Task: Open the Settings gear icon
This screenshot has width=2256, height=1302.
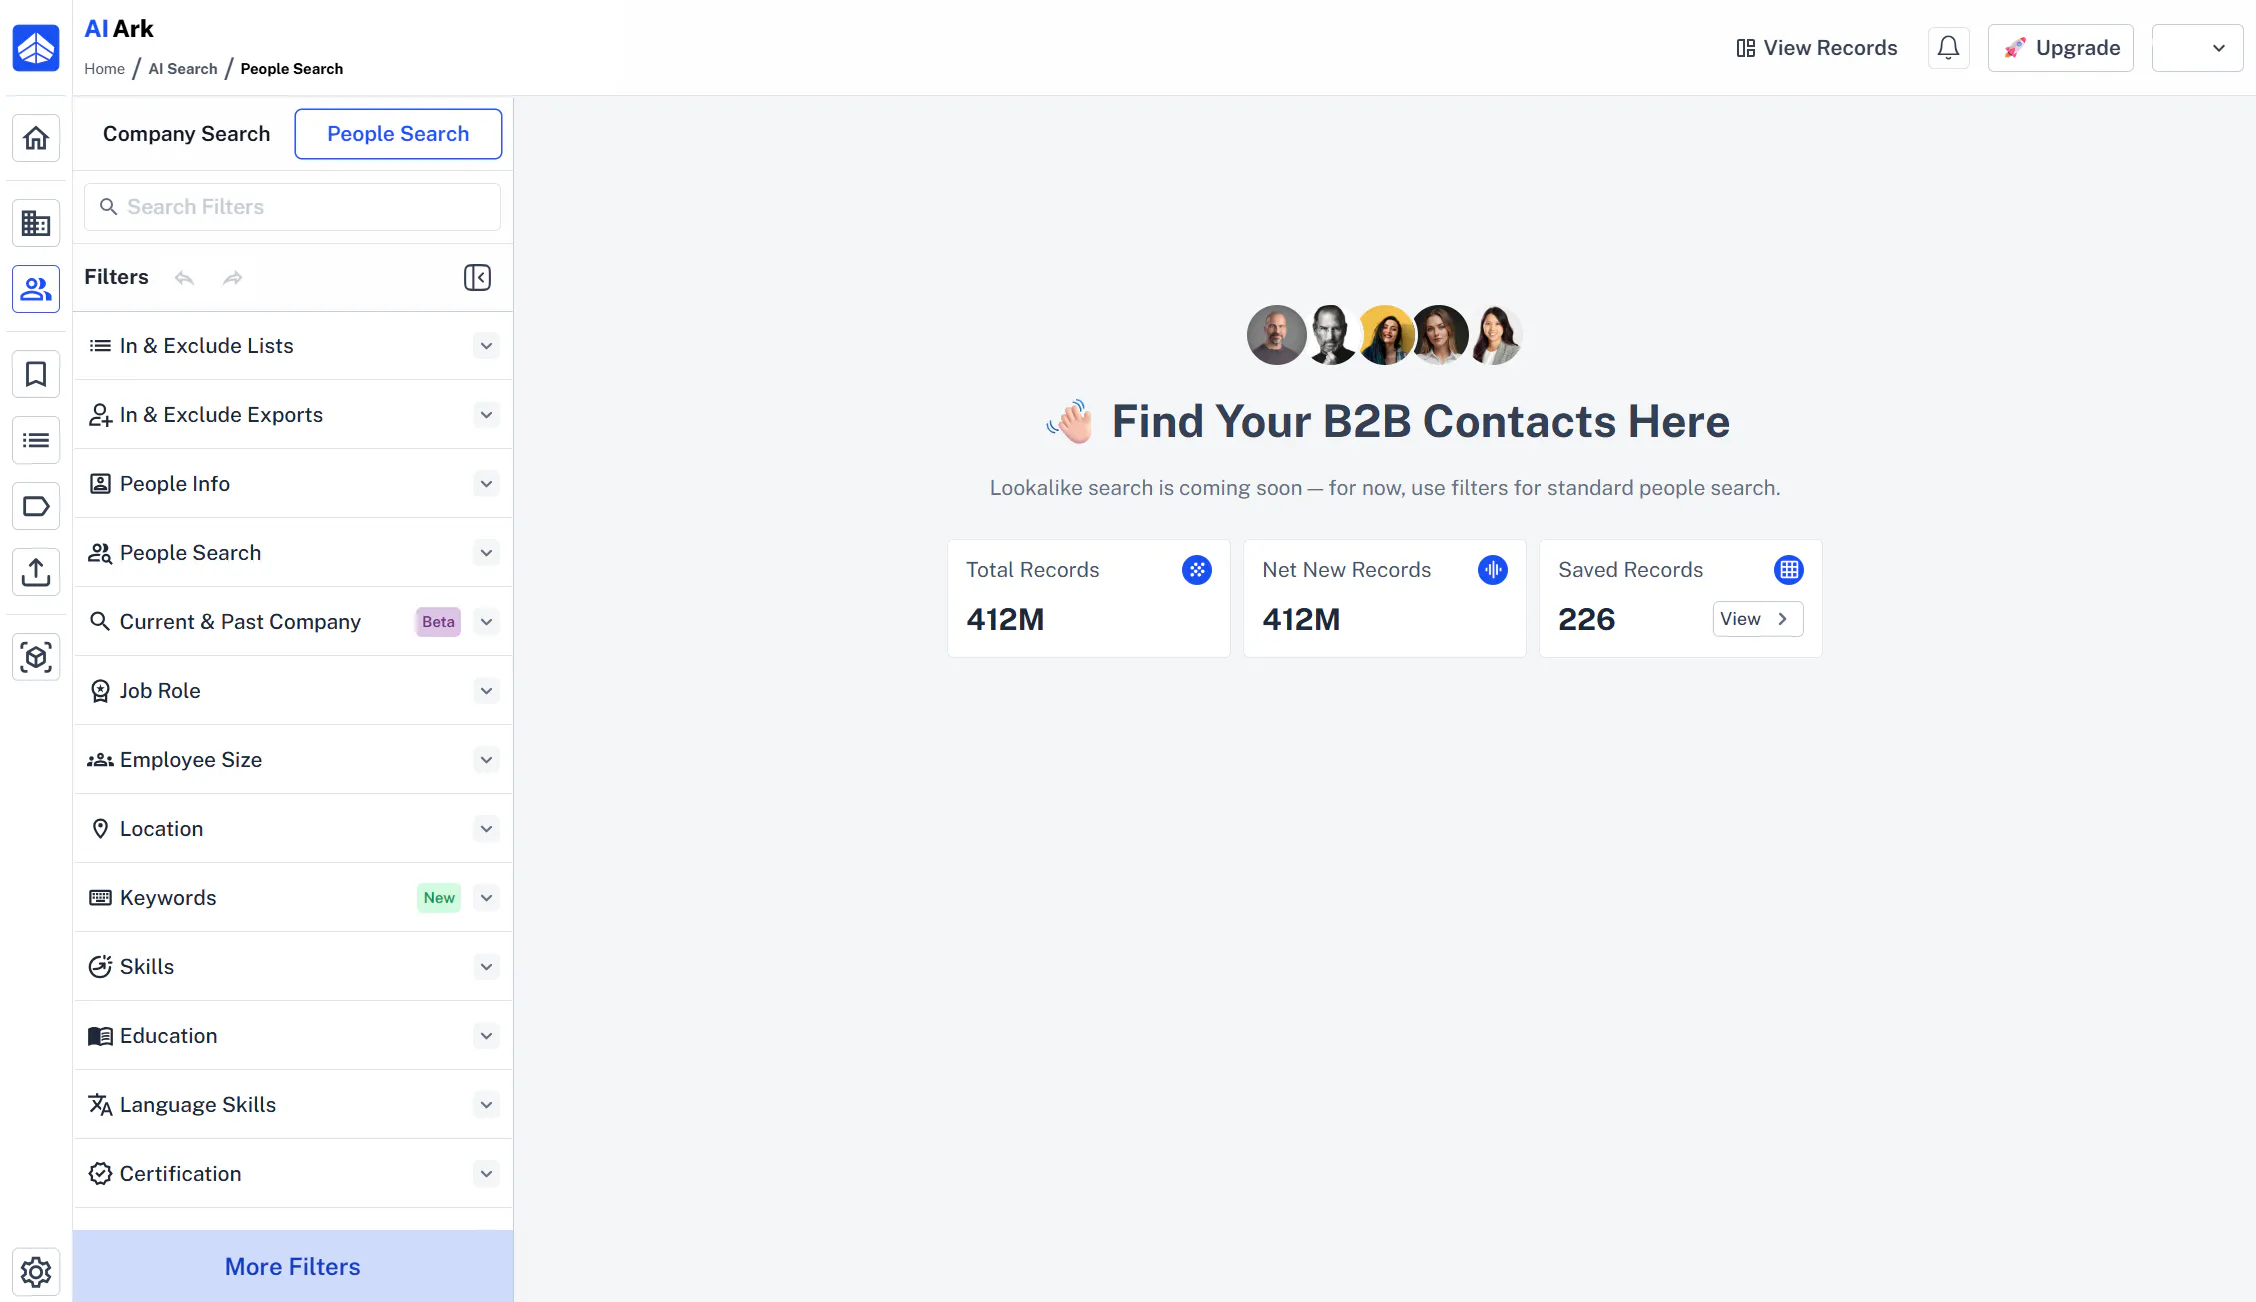Action: (36, 1272)
